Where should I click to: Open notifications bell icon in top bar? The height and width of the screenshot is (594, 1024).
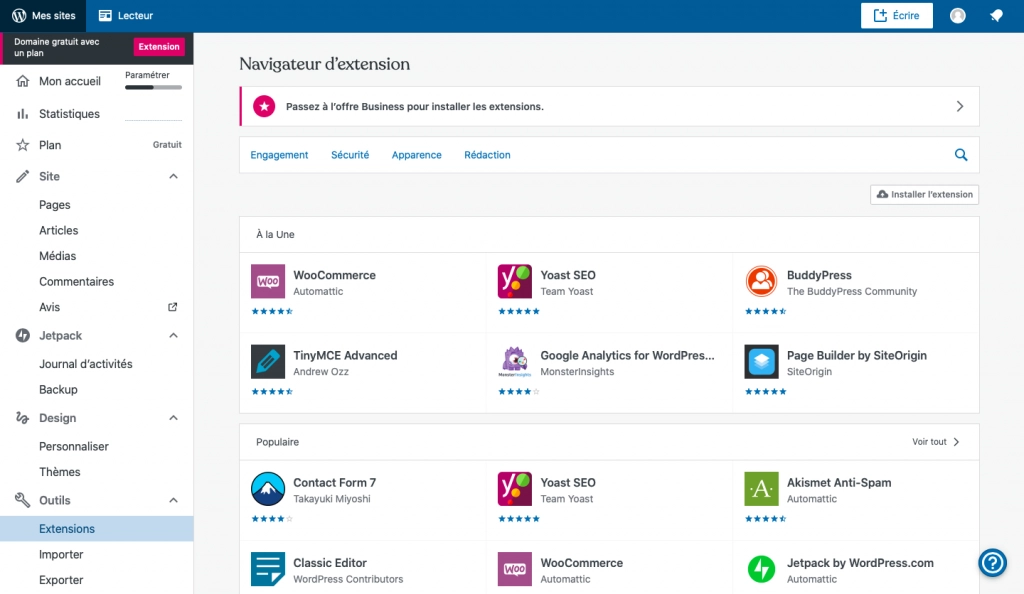click(x=996, y=16)
